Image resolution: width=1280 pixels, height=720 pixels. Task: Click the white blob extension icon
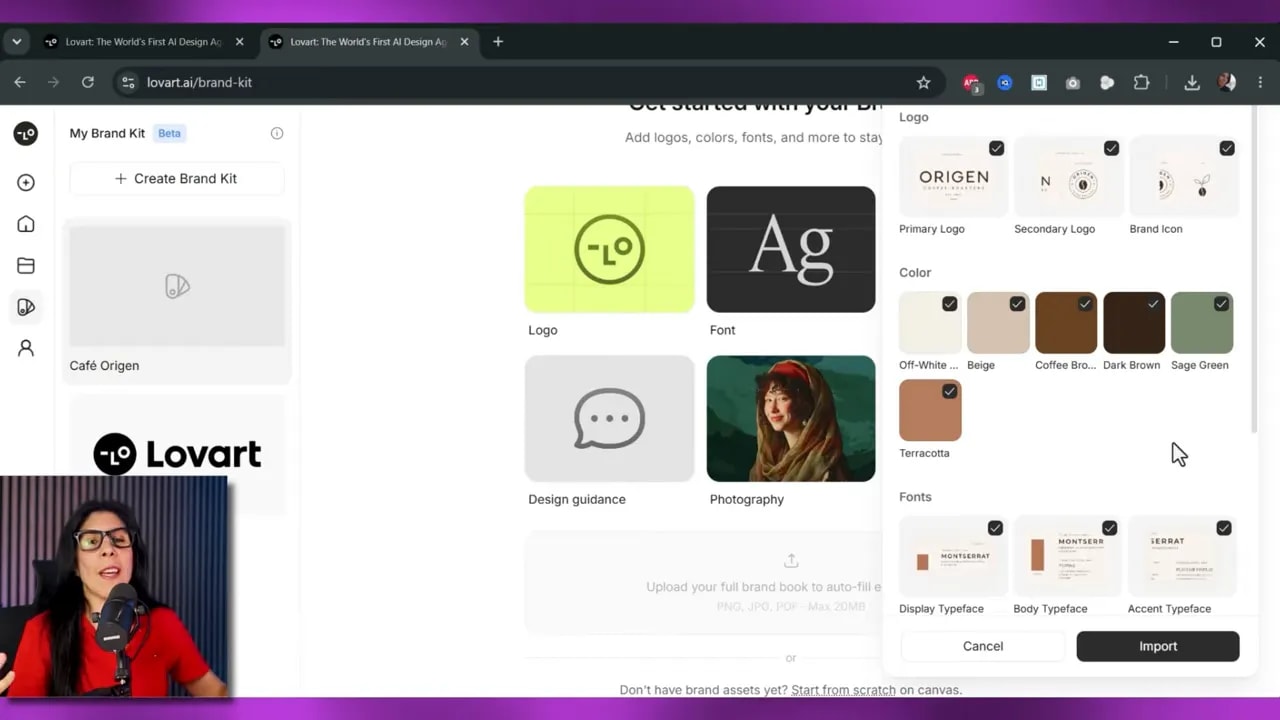click(1107, 83)
